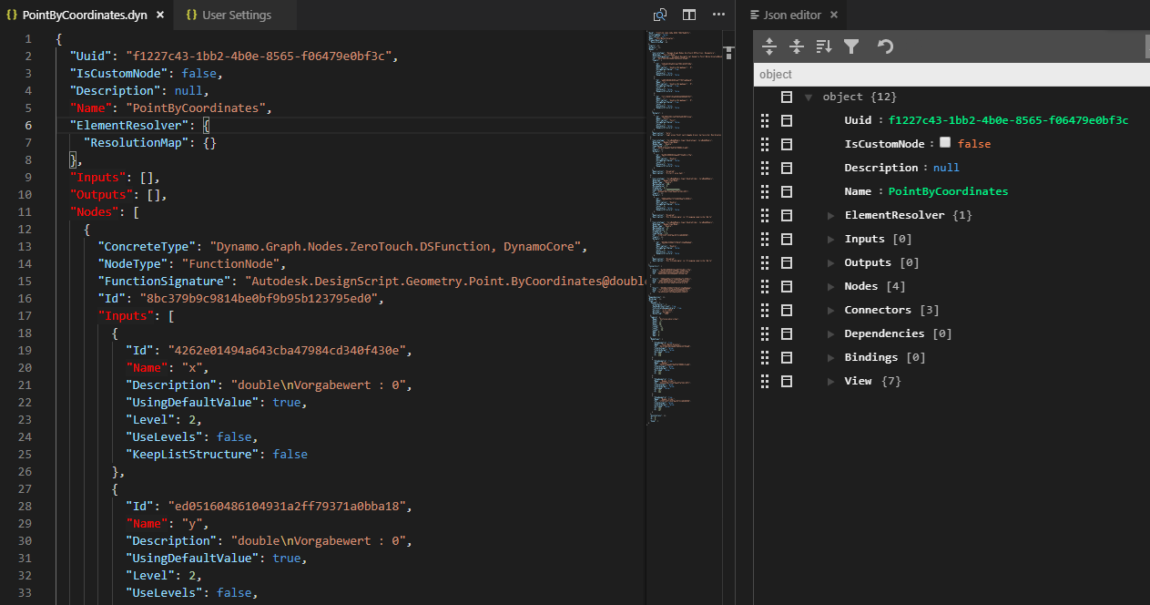Expand the Outputs array node

click(x=830, y=263)
